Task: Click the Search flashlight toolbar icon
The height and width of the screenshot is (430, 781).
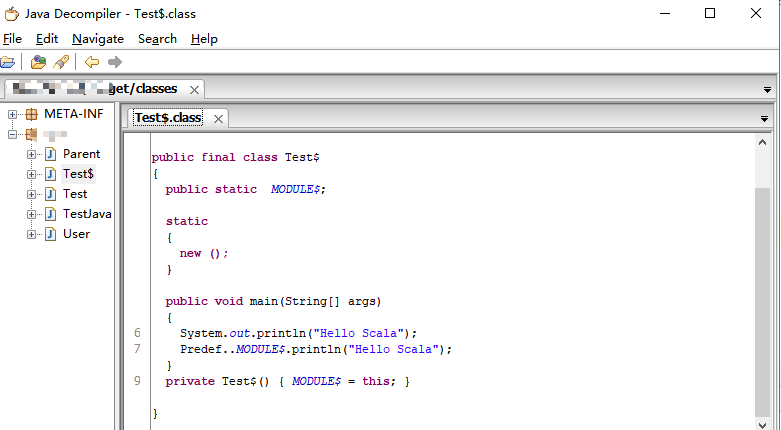Action: click(x=61, y=62)
